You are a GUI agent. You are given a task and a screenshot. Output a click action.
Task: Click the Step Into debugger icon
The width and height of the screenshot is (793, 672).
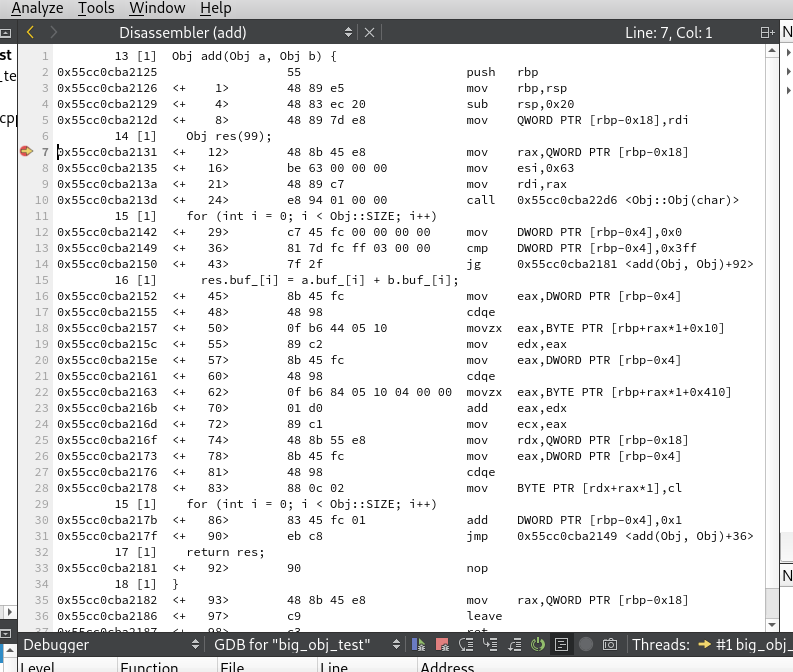490,645
